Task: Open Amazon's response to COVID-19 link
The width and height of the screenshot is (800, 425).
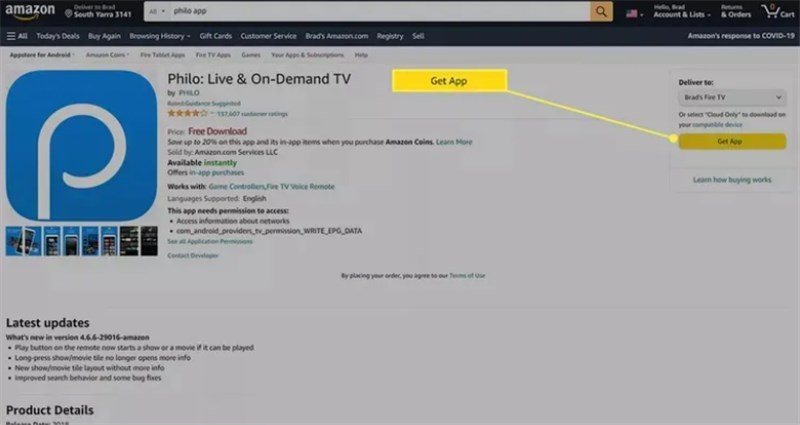Action: click(741, 36)
